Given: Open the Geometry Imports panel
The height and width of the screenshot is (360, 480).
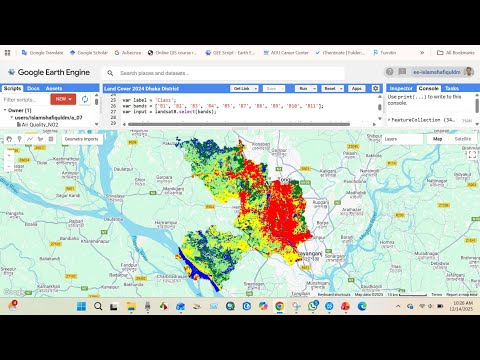Looking at the screenshot, I should click(x=81, y=139).
